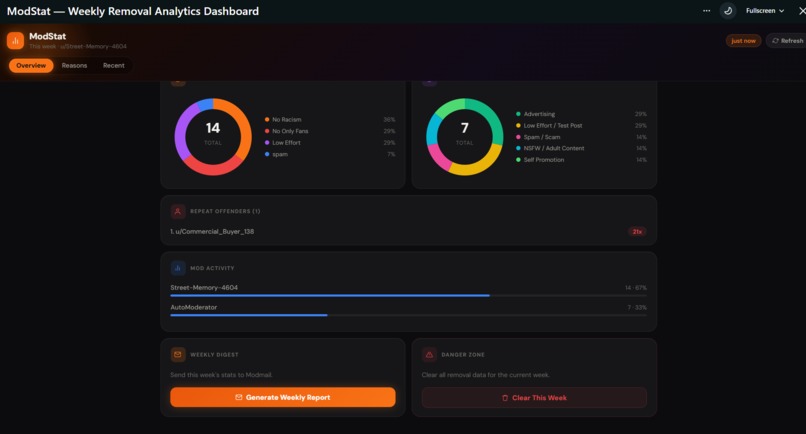Click the pink Spam / Scam legend dot
Screen dimensions: 806x434
click(x=518, y=137)
